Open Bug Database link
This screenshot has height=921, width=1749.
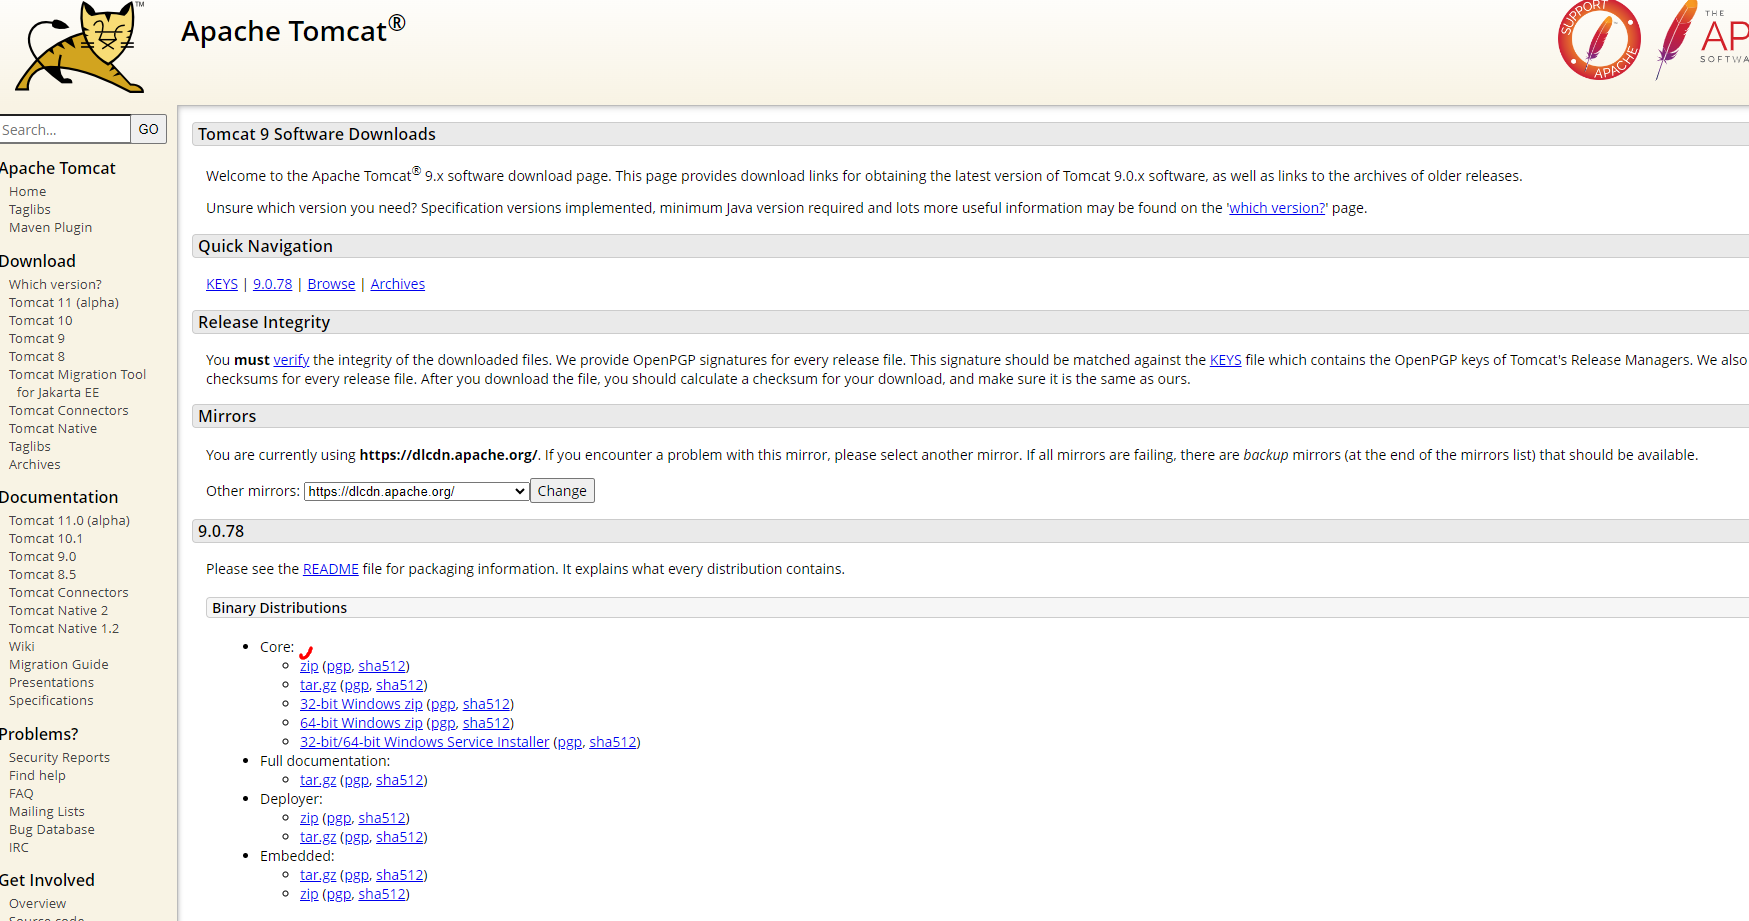click(52, 830)
